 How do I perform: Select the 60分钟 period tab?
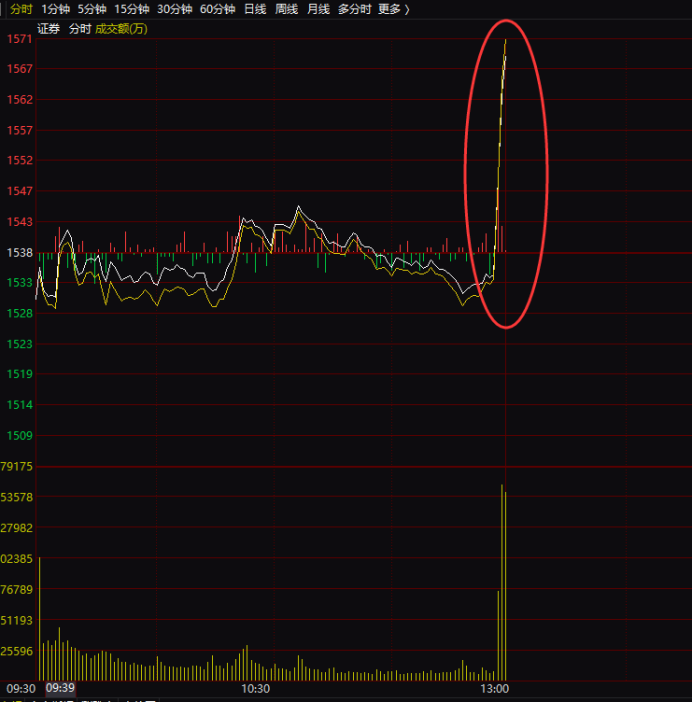217,9
